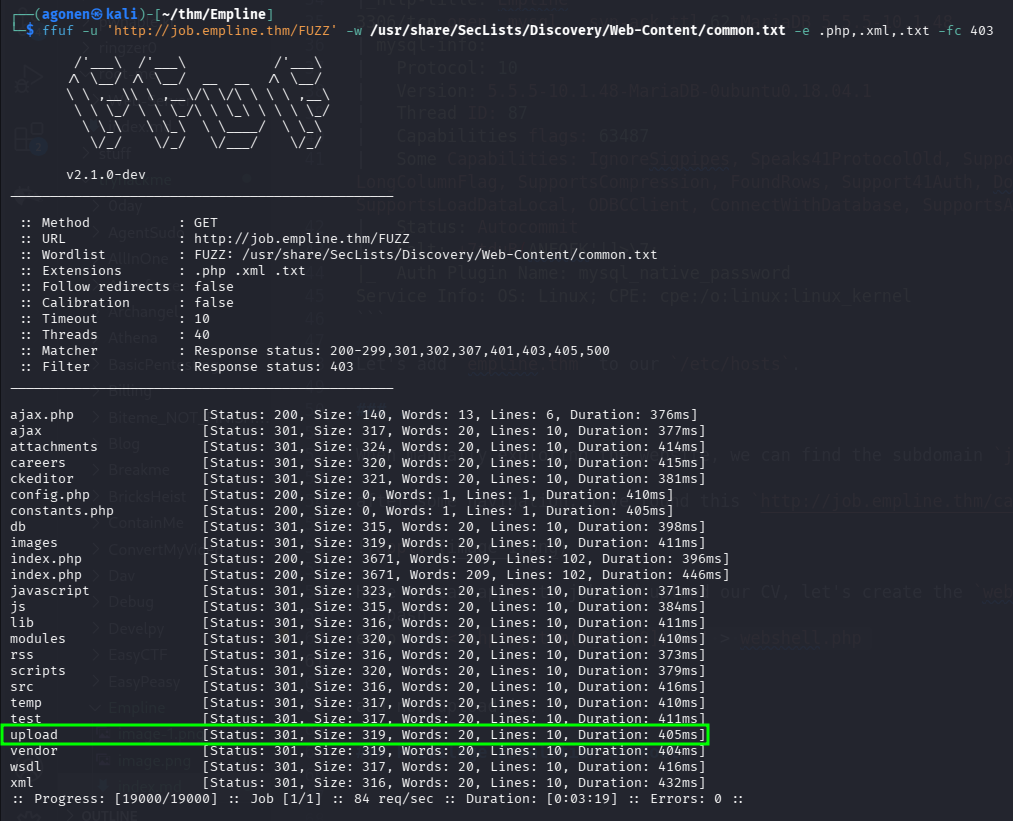The height and width of the screenshot is (821, 1013).
Task: Click the Filter response status 403 row
Action: tap(187, 367)
